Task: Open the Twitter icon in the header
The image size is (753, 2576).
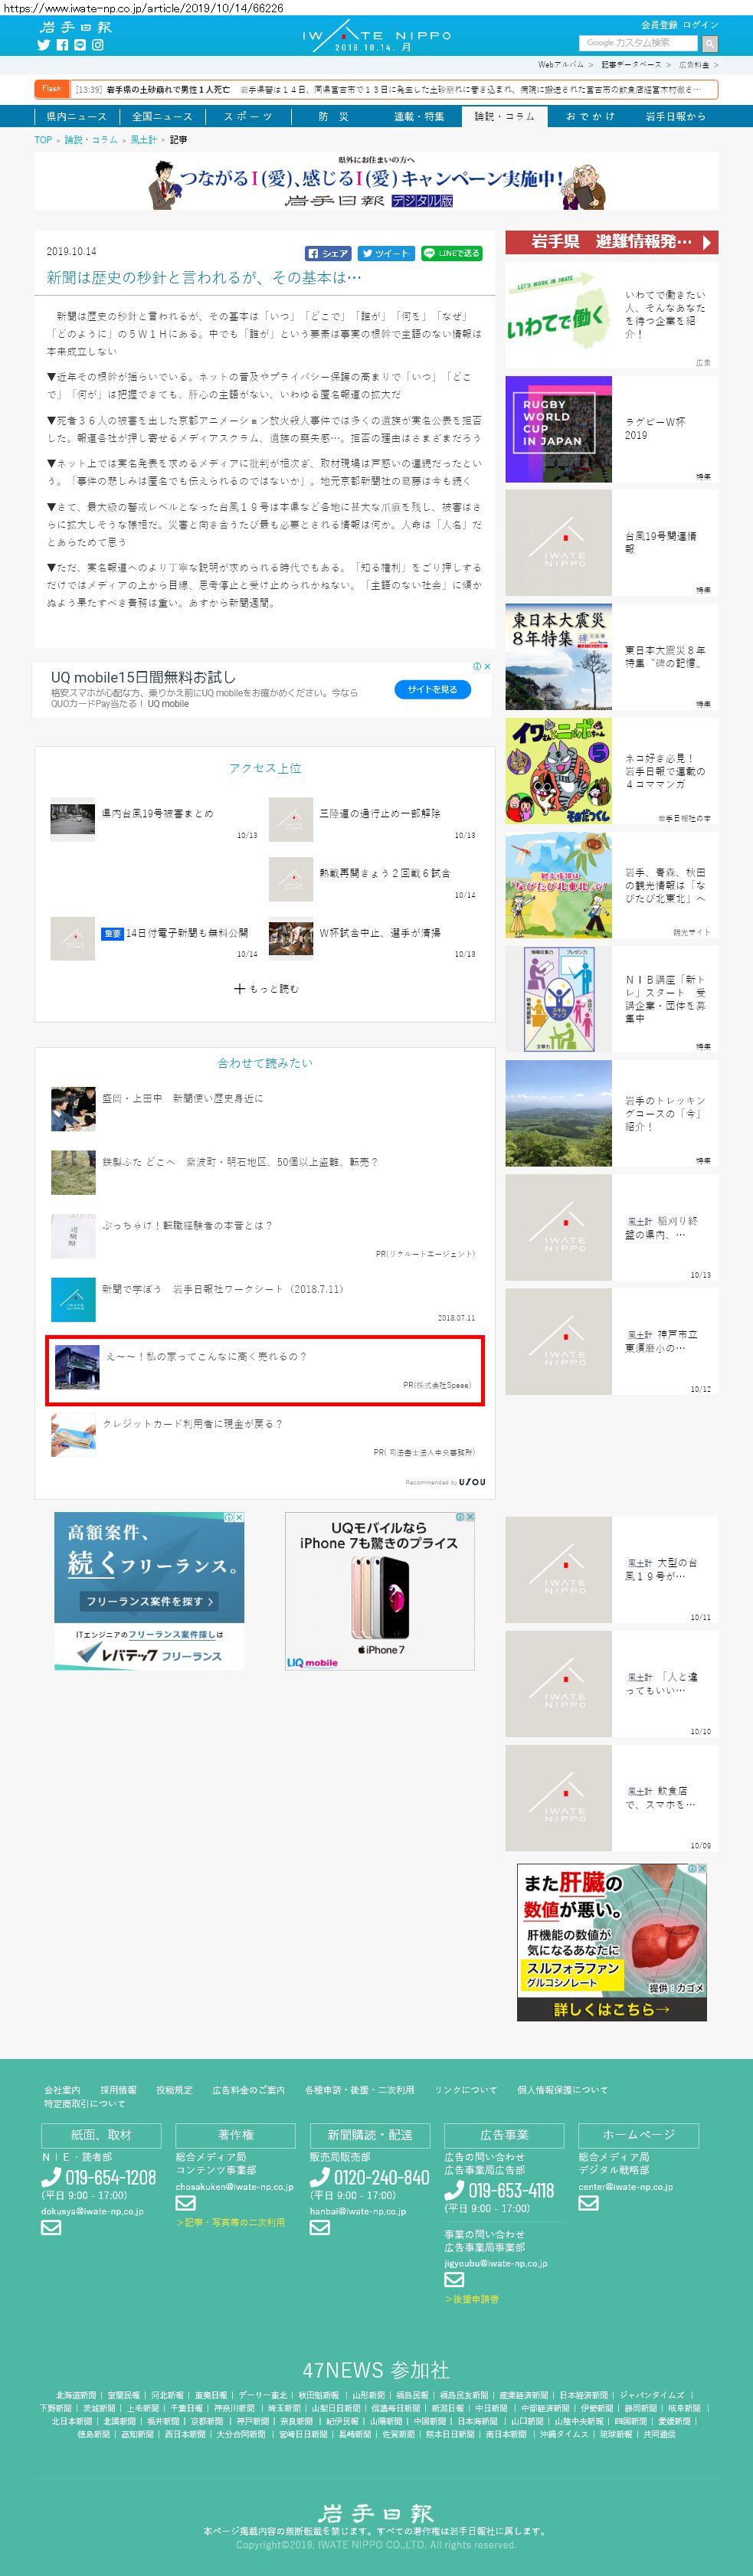Action: 43,45
